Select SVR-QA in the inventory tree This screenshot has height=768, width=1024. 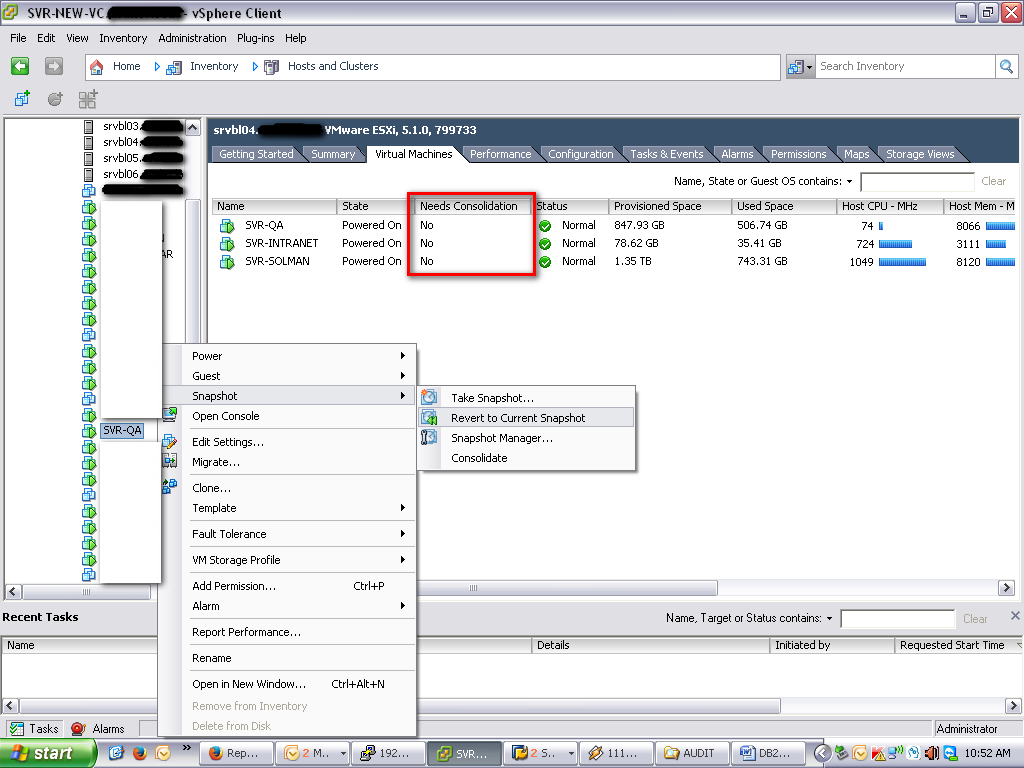click(x=122, y=430)
